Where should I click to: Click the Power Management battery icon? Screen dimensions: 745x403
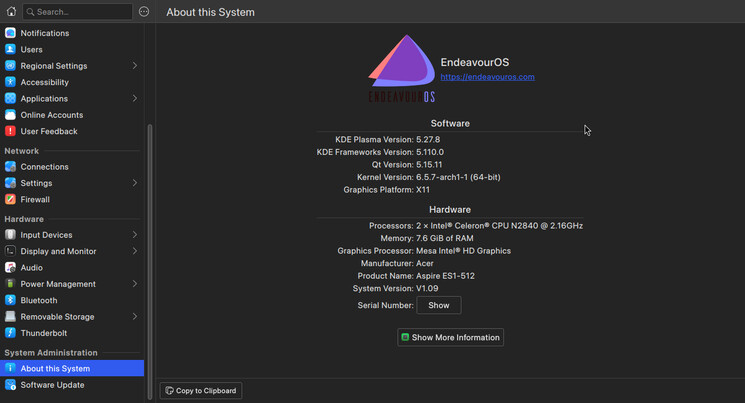click(x=10, y=284)
